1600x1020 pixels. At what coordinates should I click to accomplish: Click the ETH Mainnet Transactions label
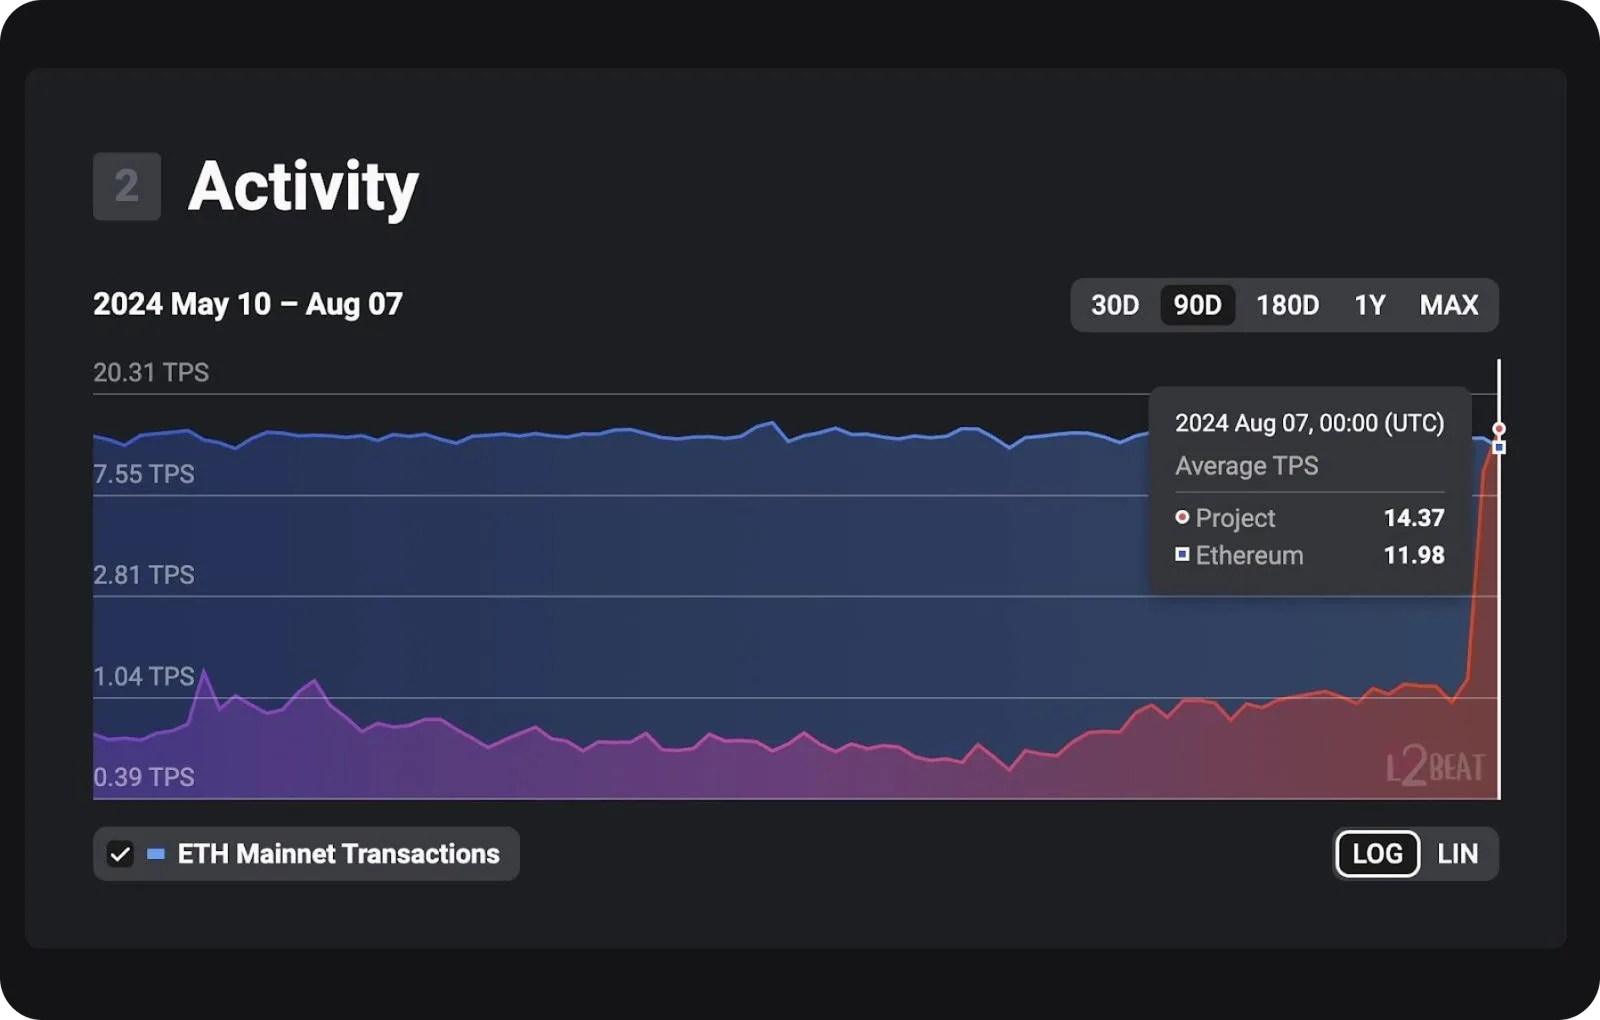(x=338, y=854)
